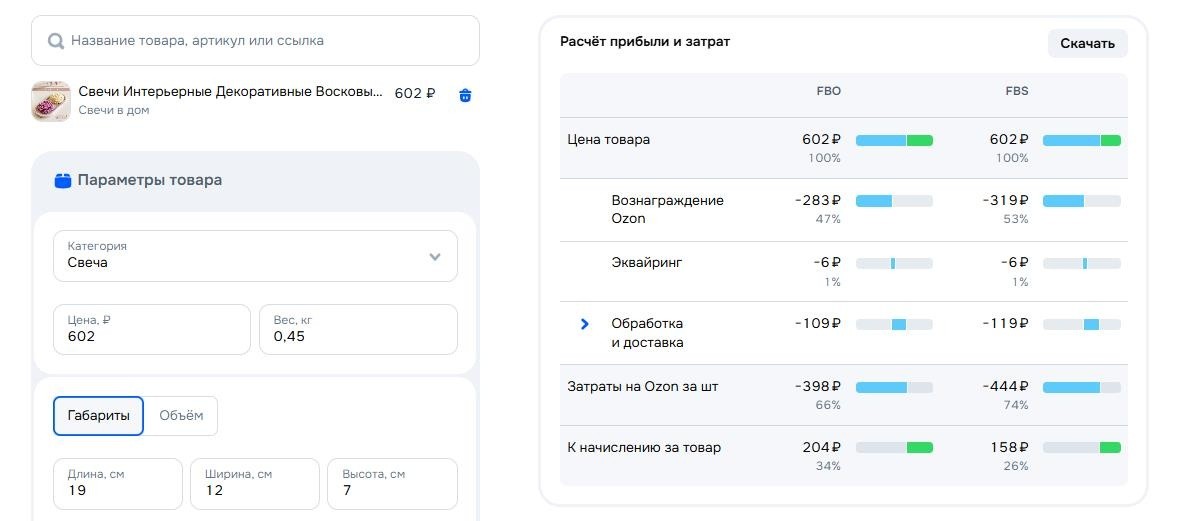1186x521 pixels.
Task: Click the FBO Цена товара progress bar
Action: (x=894, y=141)
